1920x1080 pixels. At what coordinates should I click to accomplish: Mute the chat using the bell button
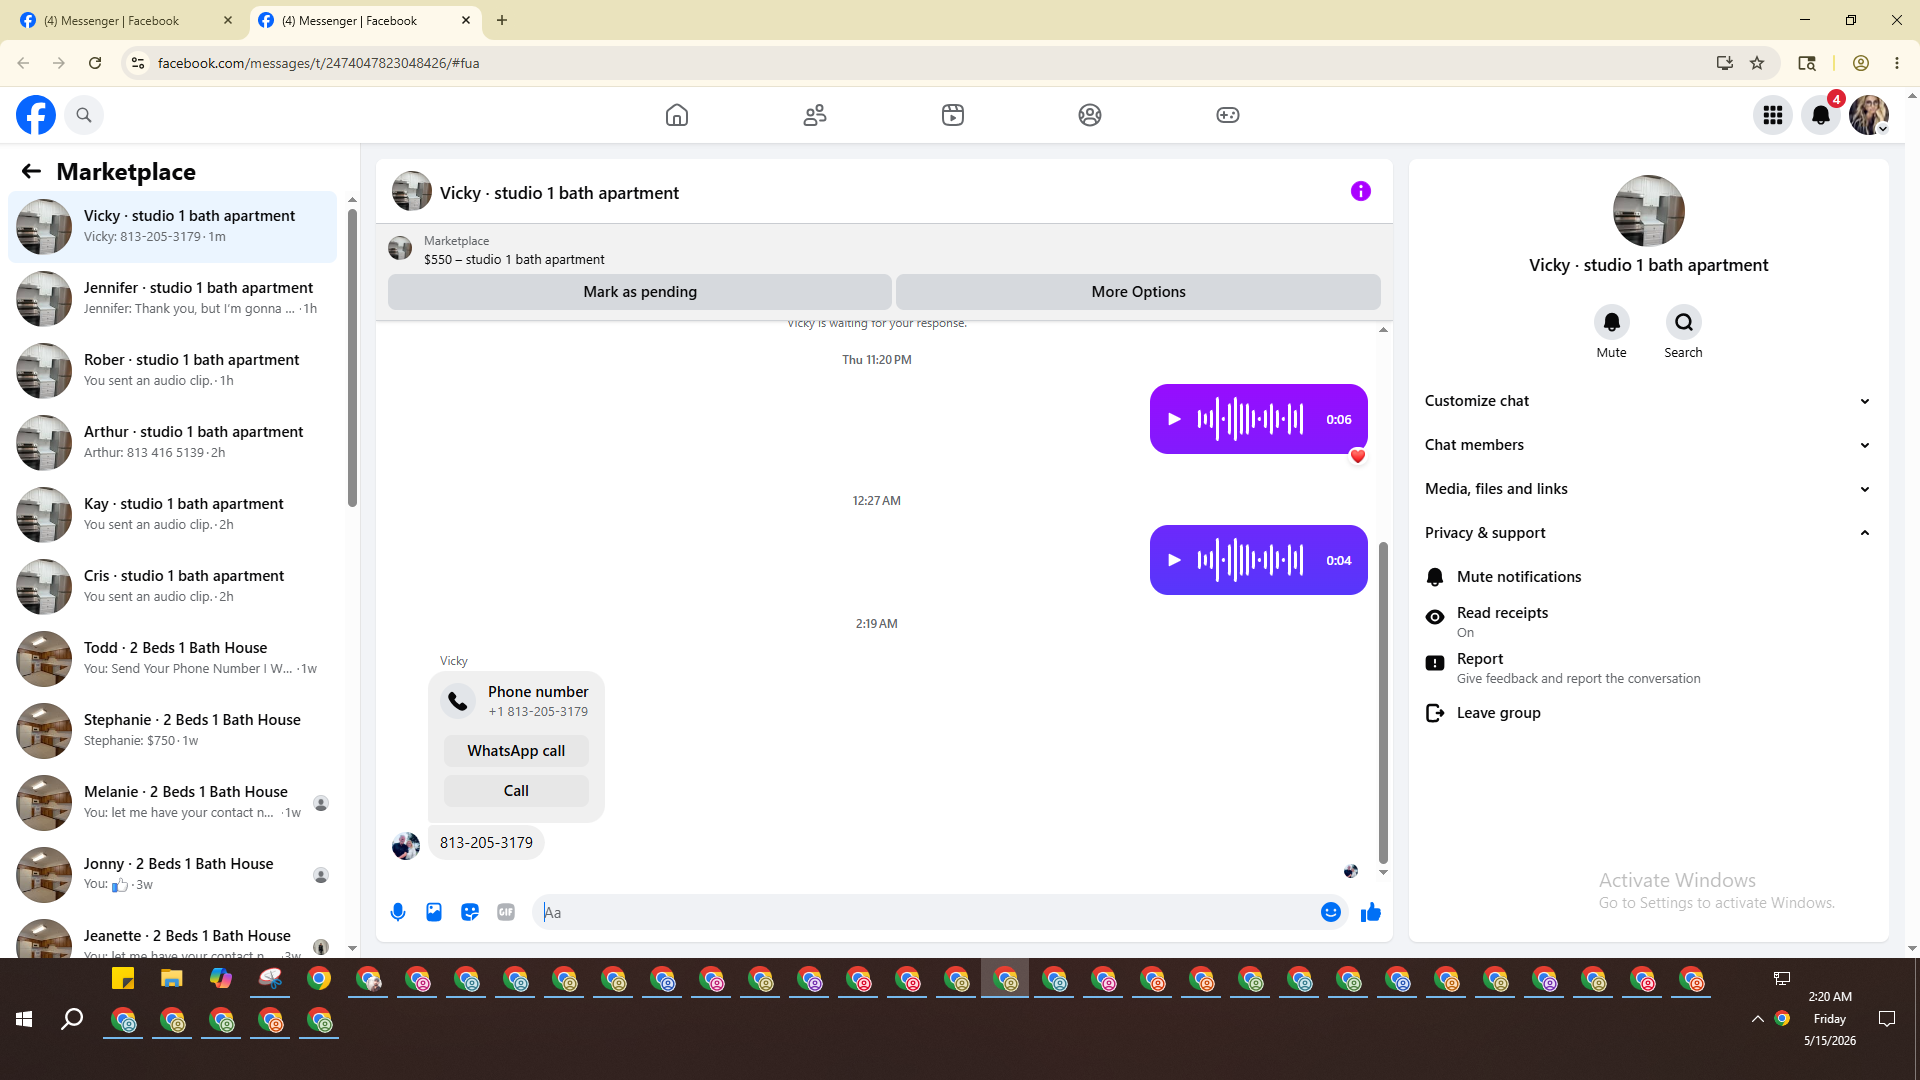click(x=1612, y=322)
